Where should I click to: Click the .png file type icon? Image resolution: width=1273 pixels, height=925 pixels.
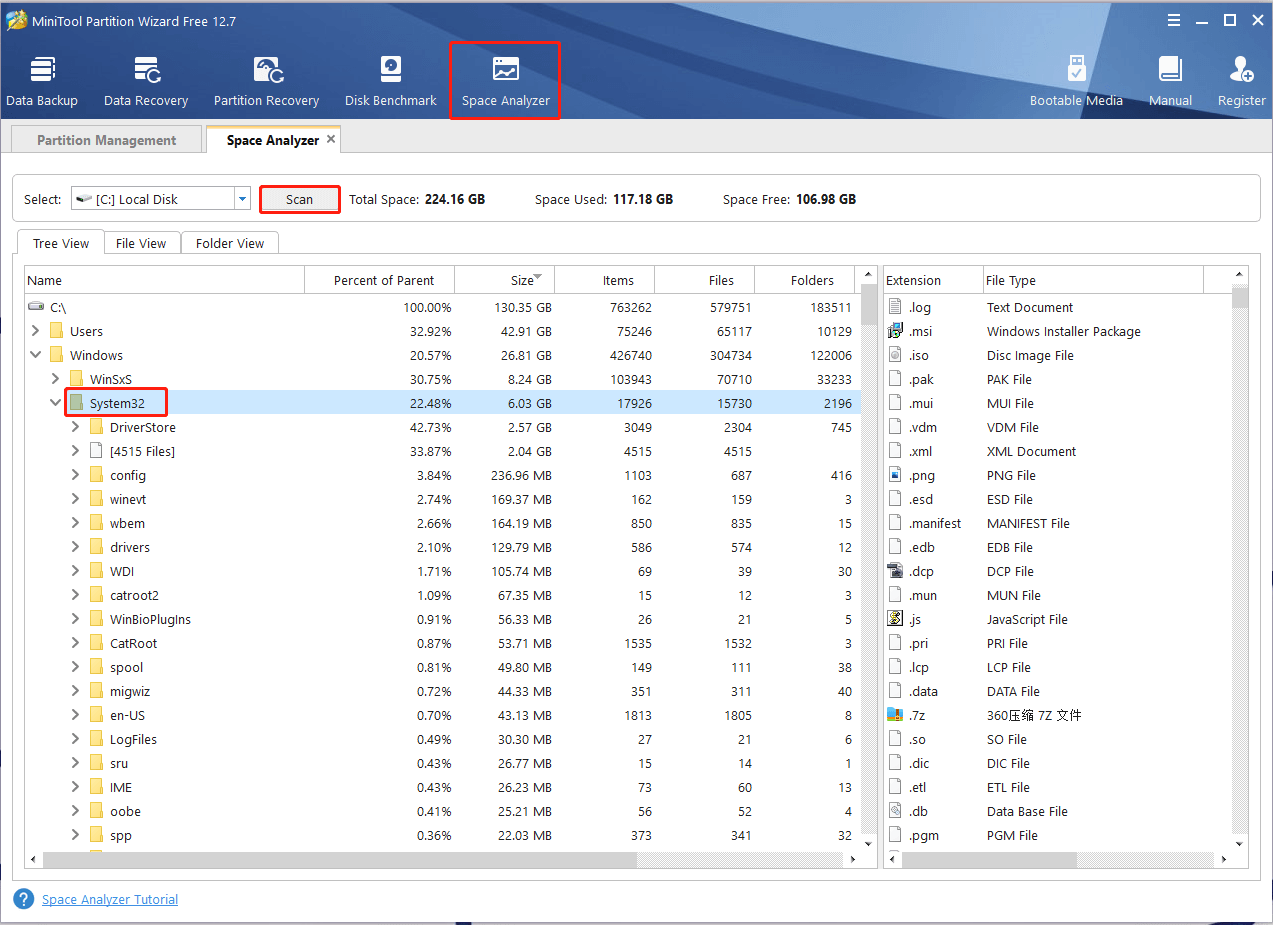[x=895, y=475]
